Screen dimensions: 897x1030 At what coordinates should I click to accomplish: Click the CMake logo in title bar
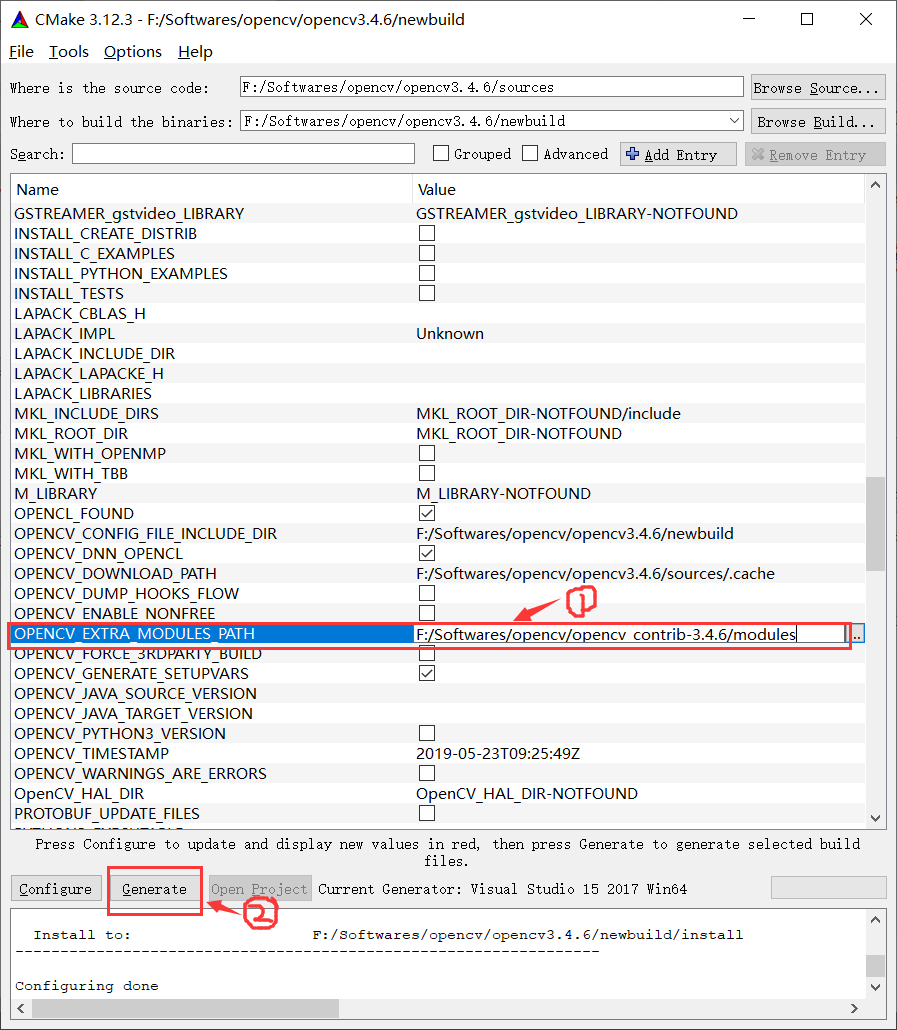point(18,20)
